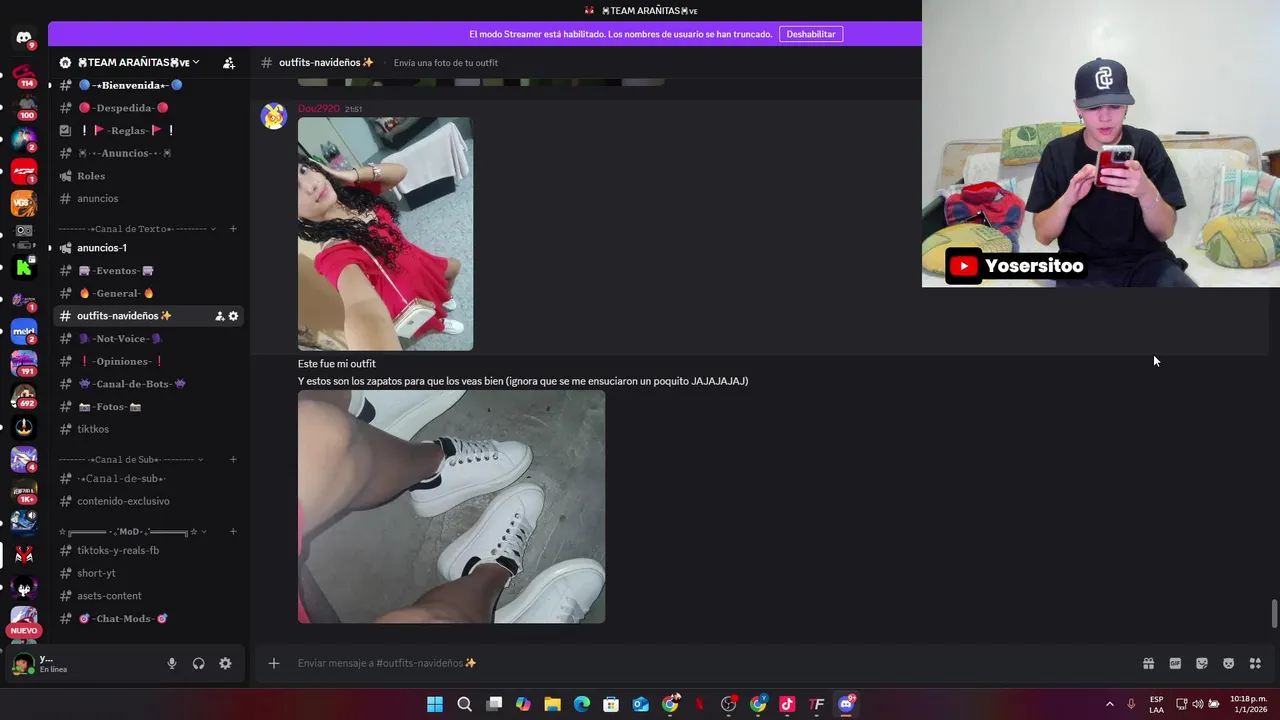The image size is (1280, 720).
Task: Open File Explorer from taskbar
Action: (552, 704)
